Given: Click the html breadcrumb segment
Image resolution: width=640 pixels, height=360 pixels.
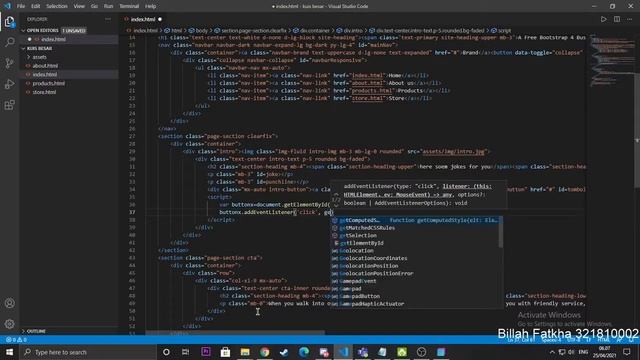Looking at the screenshot, I should pyautogui.click(x=177, y=31).
